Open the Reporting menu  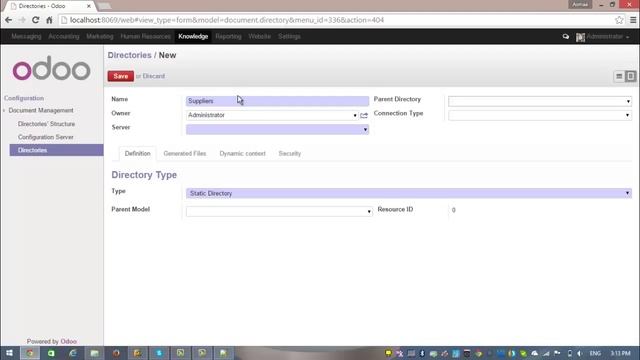(228, 36)
